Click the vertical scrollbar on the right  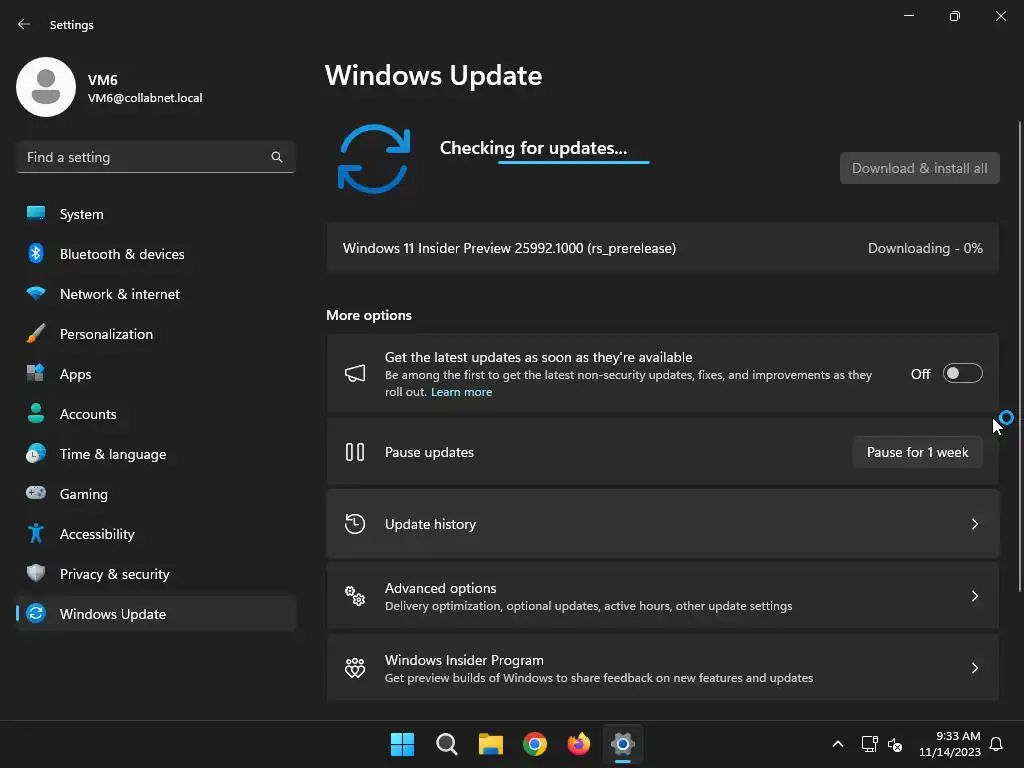pyautogui.click(x=1019, y=356)
